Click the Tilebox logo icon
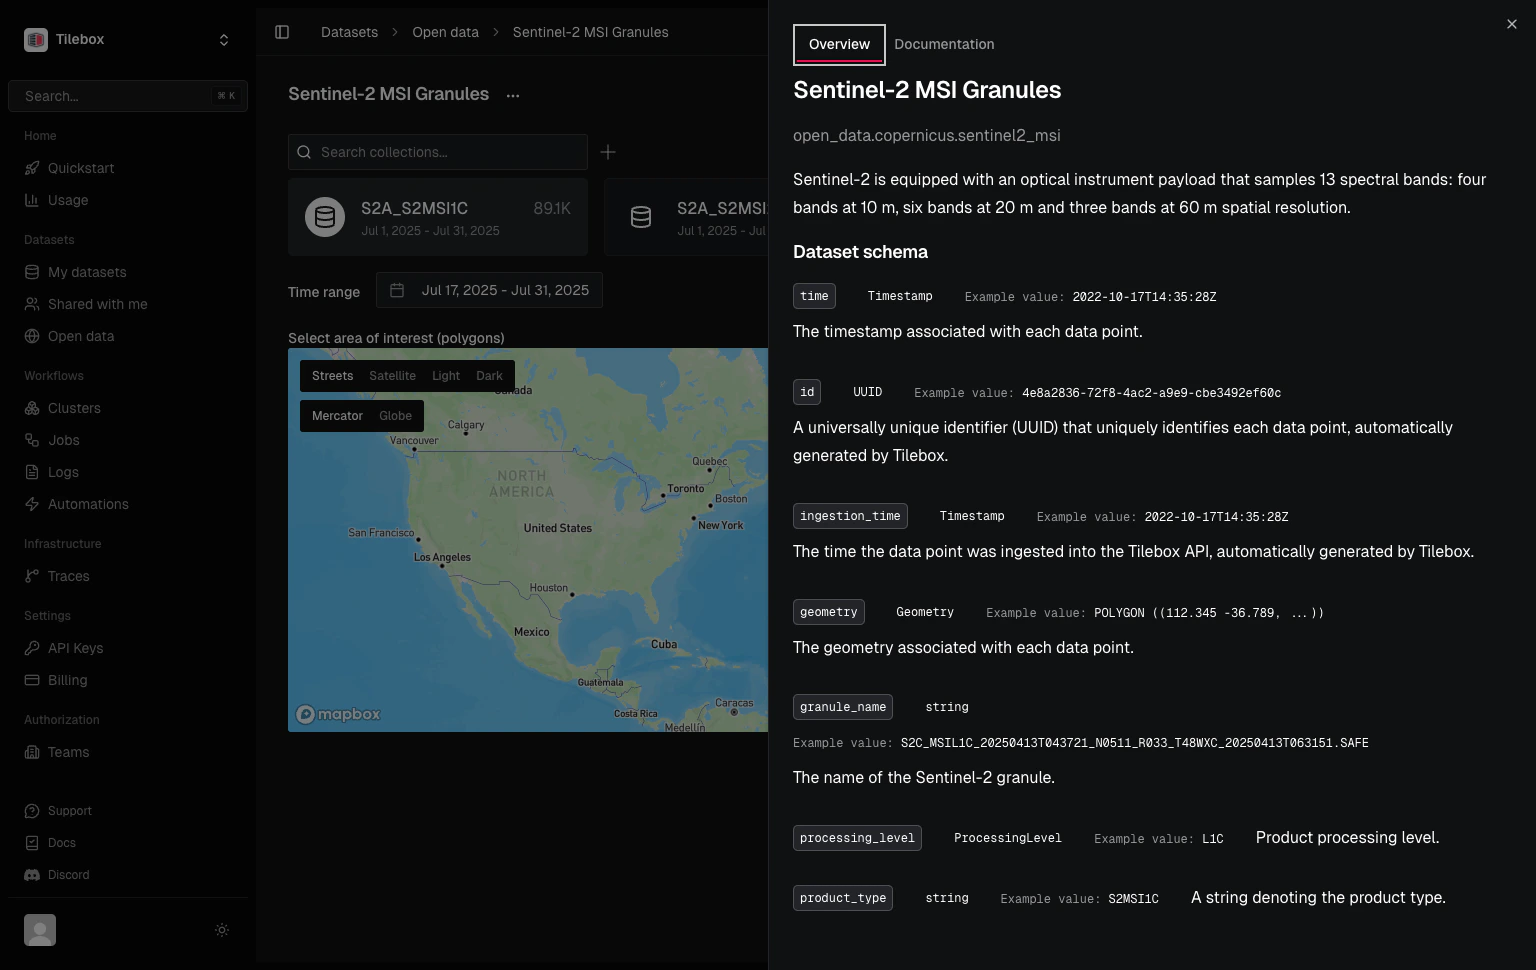 36,40
